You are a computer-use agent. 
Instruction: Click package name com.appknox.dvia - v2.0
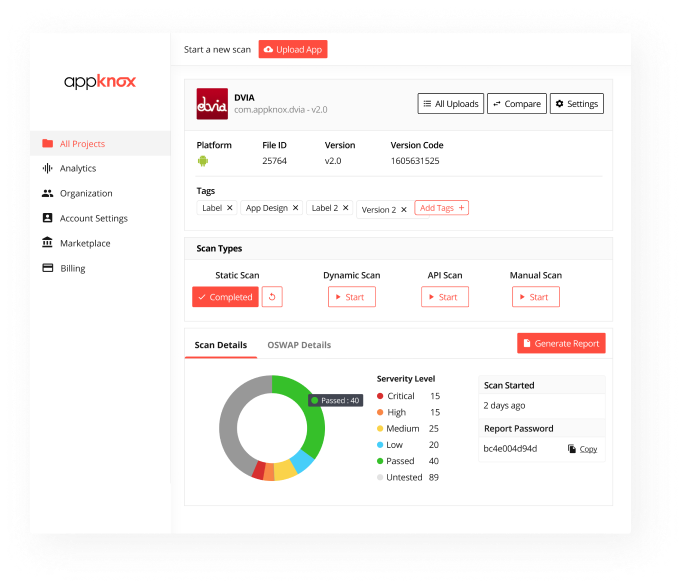pos(281,110)
